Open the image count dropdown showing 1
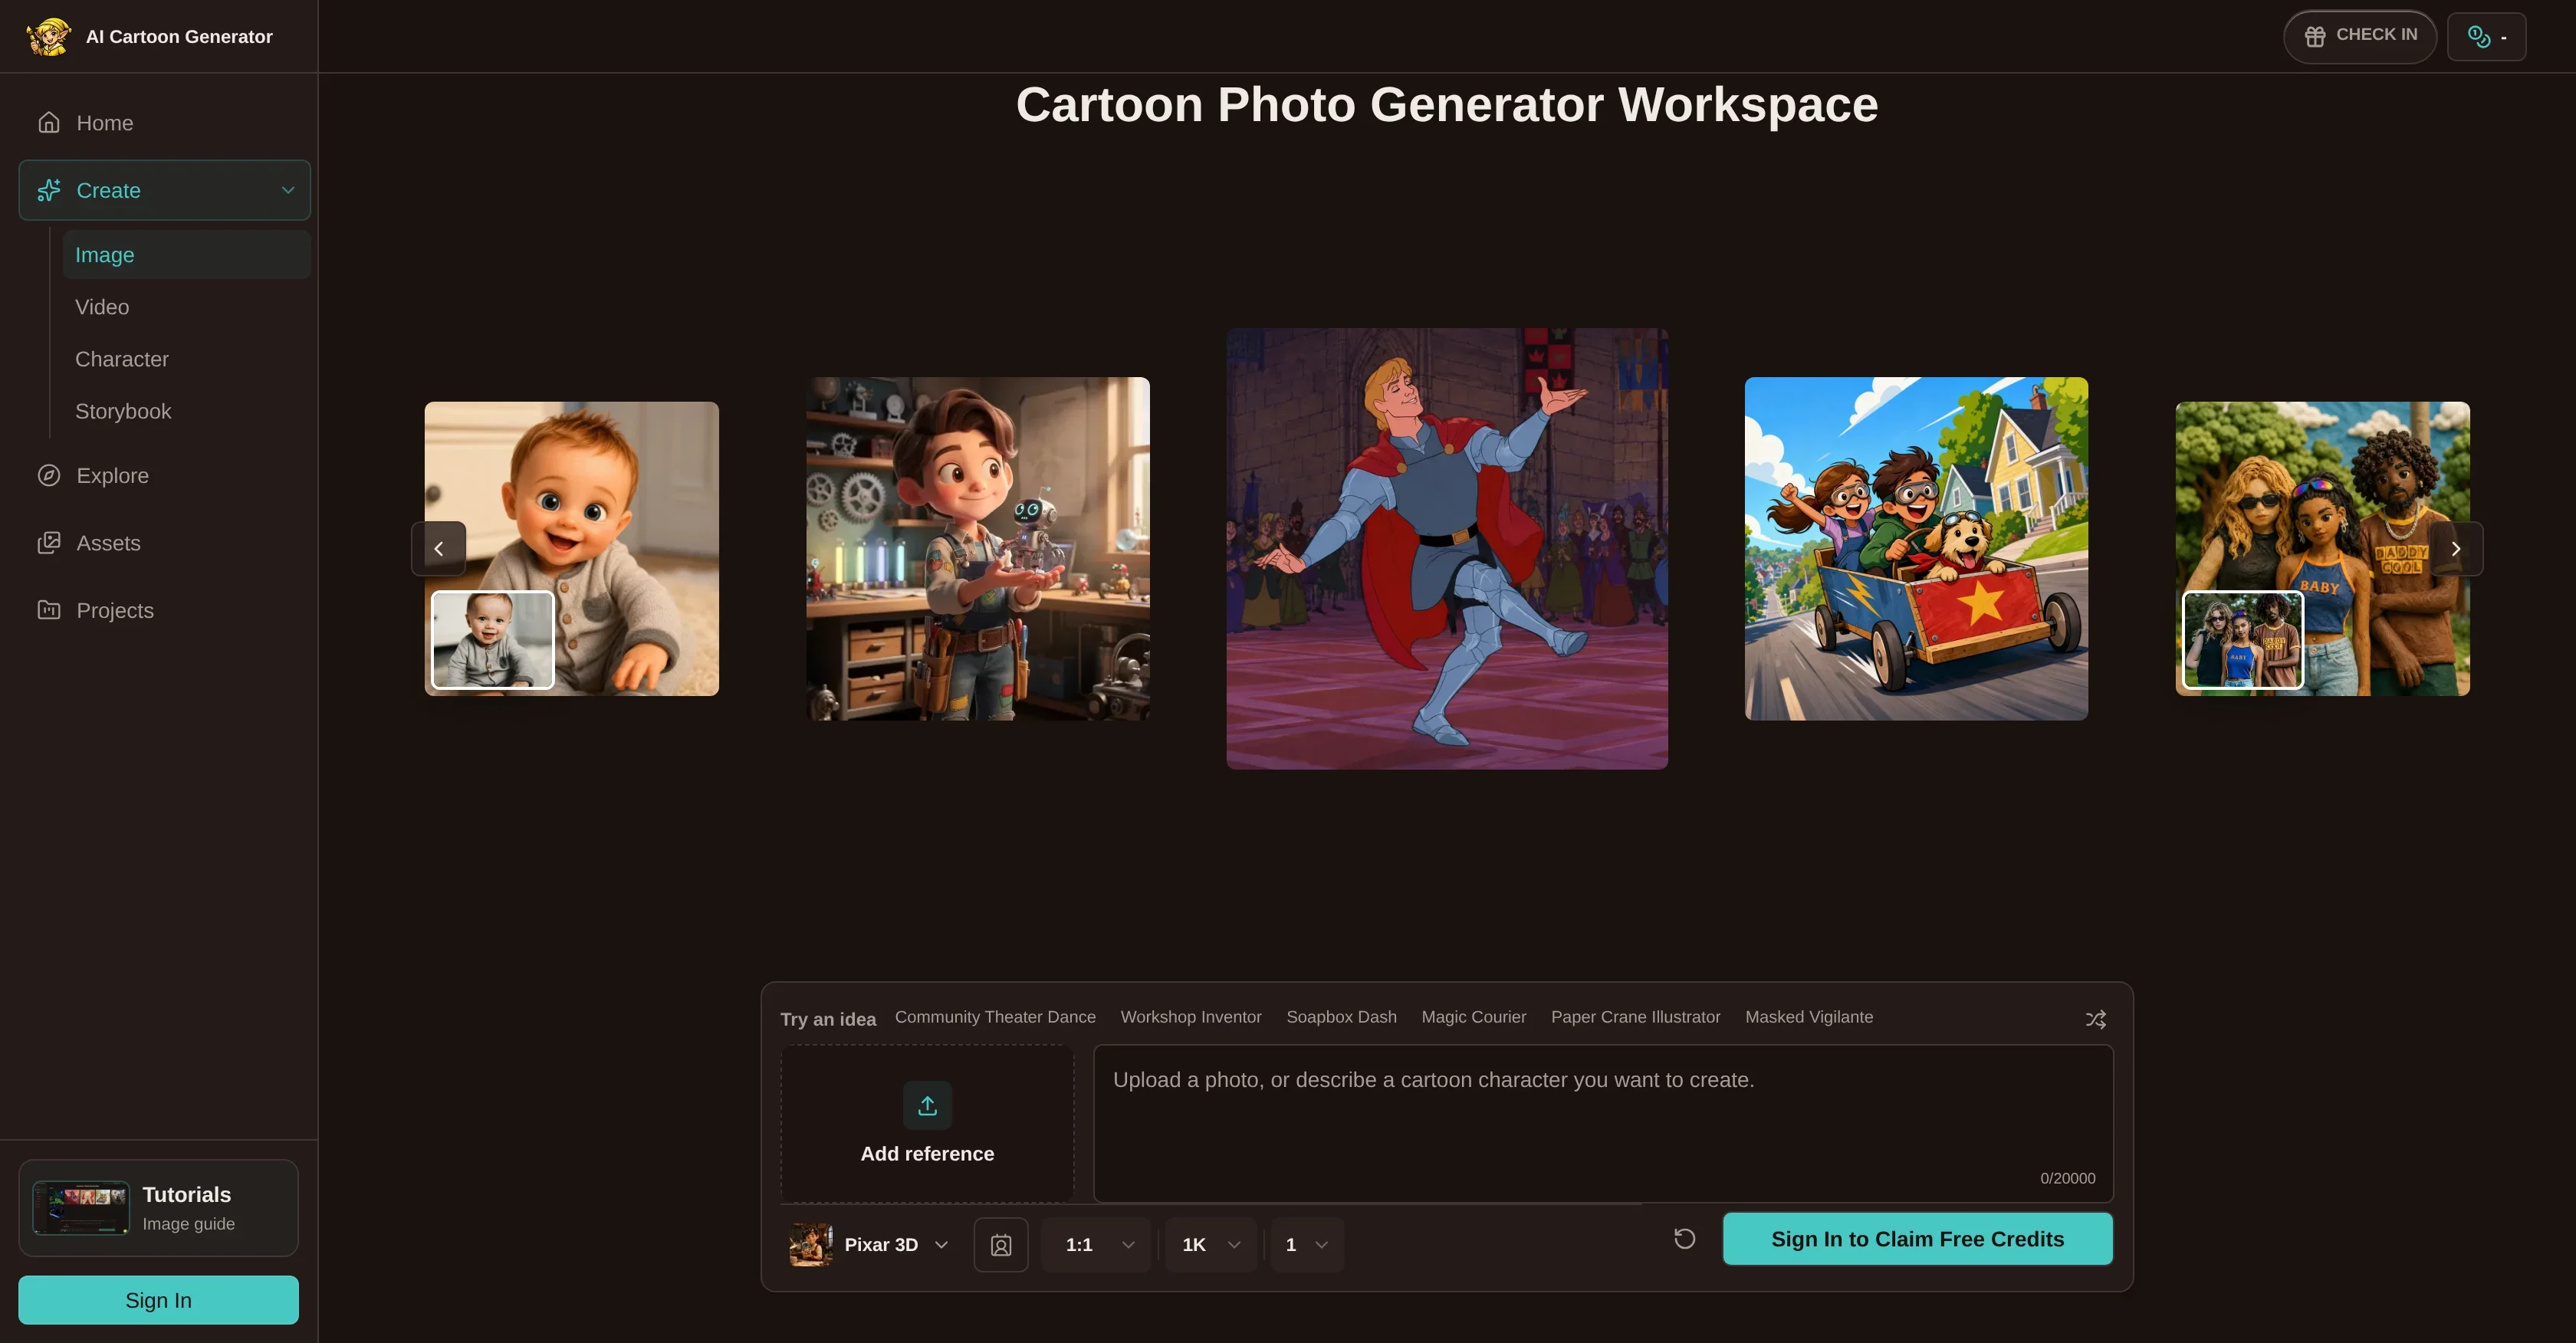 point(1307,1245)
